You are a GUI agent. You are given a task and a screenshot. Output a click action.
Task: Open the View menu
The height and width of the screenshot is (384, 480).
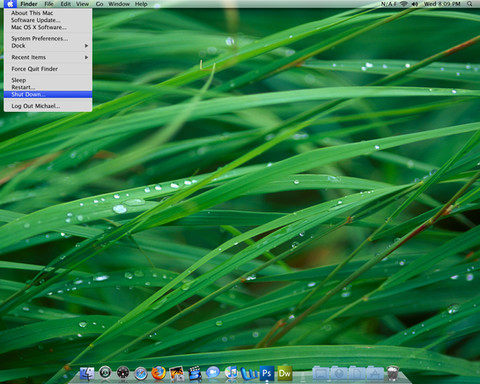82,4
